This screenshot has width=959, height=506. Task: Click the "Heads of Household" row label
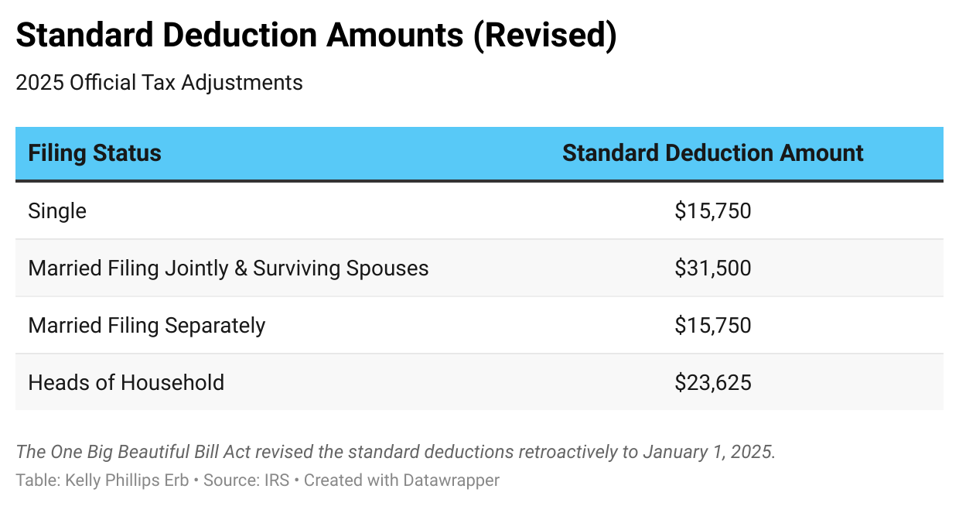click(x=126, y=382)
